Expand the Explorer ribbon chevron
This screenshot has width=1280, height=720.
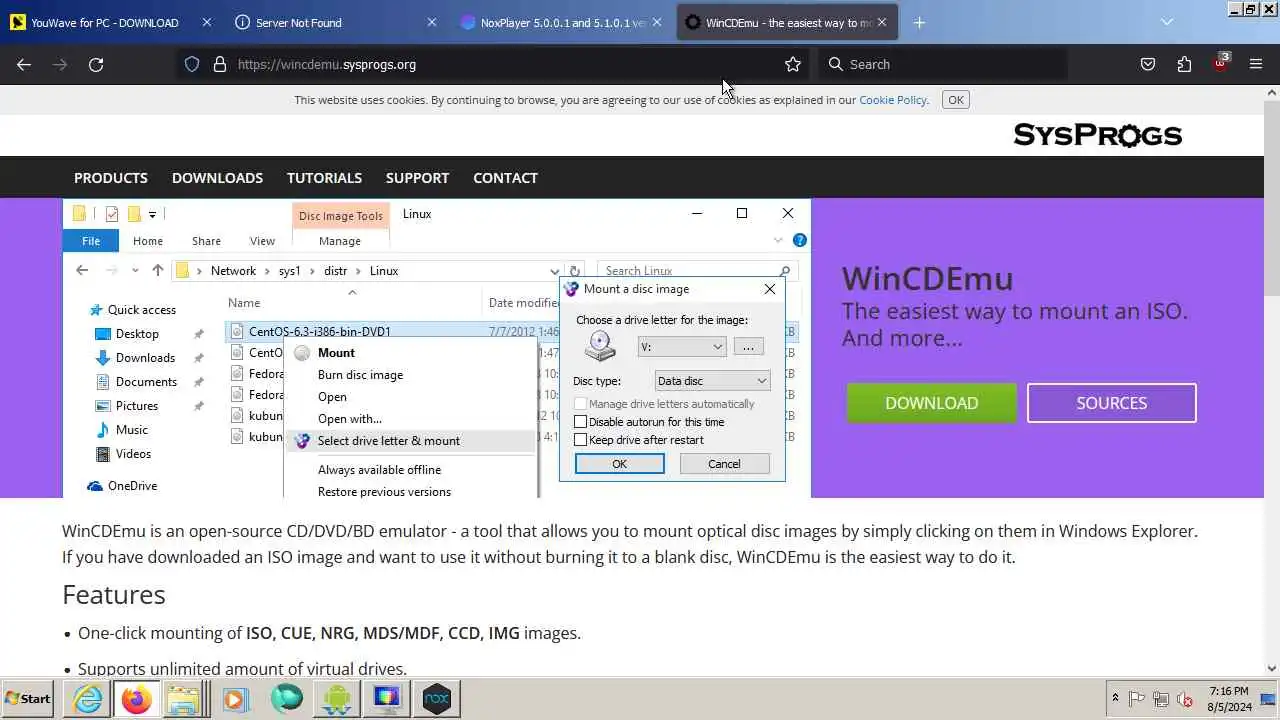point(778,240)
